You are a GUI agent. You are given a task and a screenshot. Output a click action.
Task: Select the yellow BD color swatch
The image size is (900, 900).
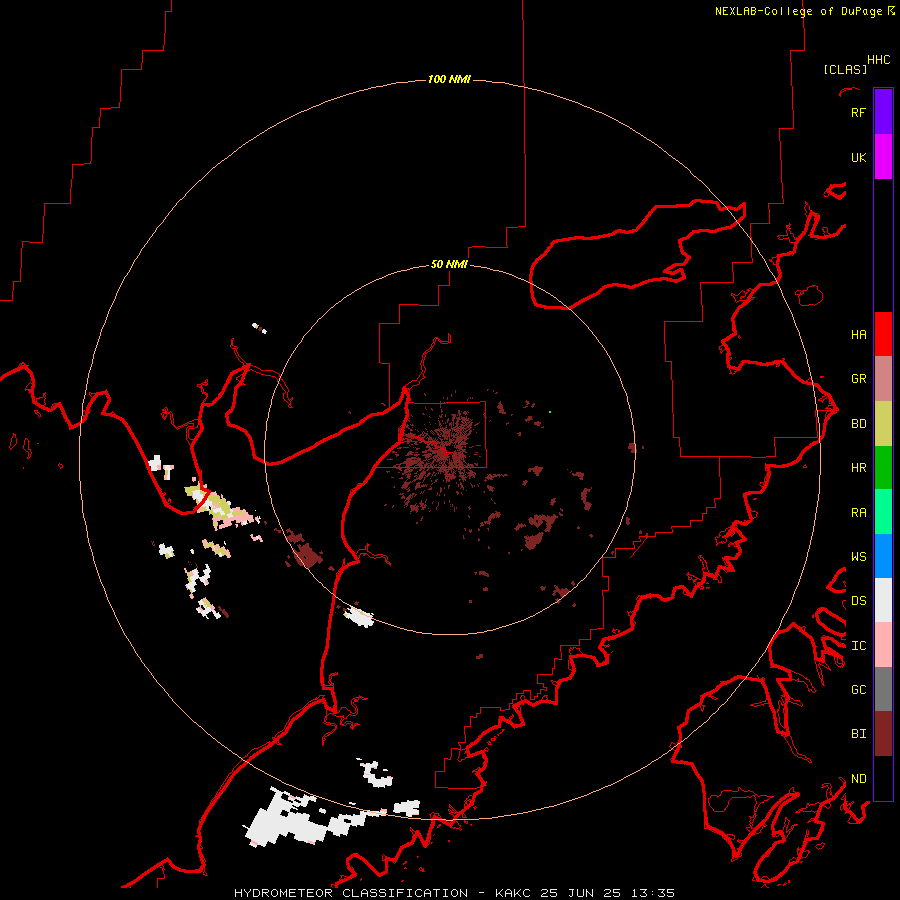pyautogui.click(x=883, y=424)
